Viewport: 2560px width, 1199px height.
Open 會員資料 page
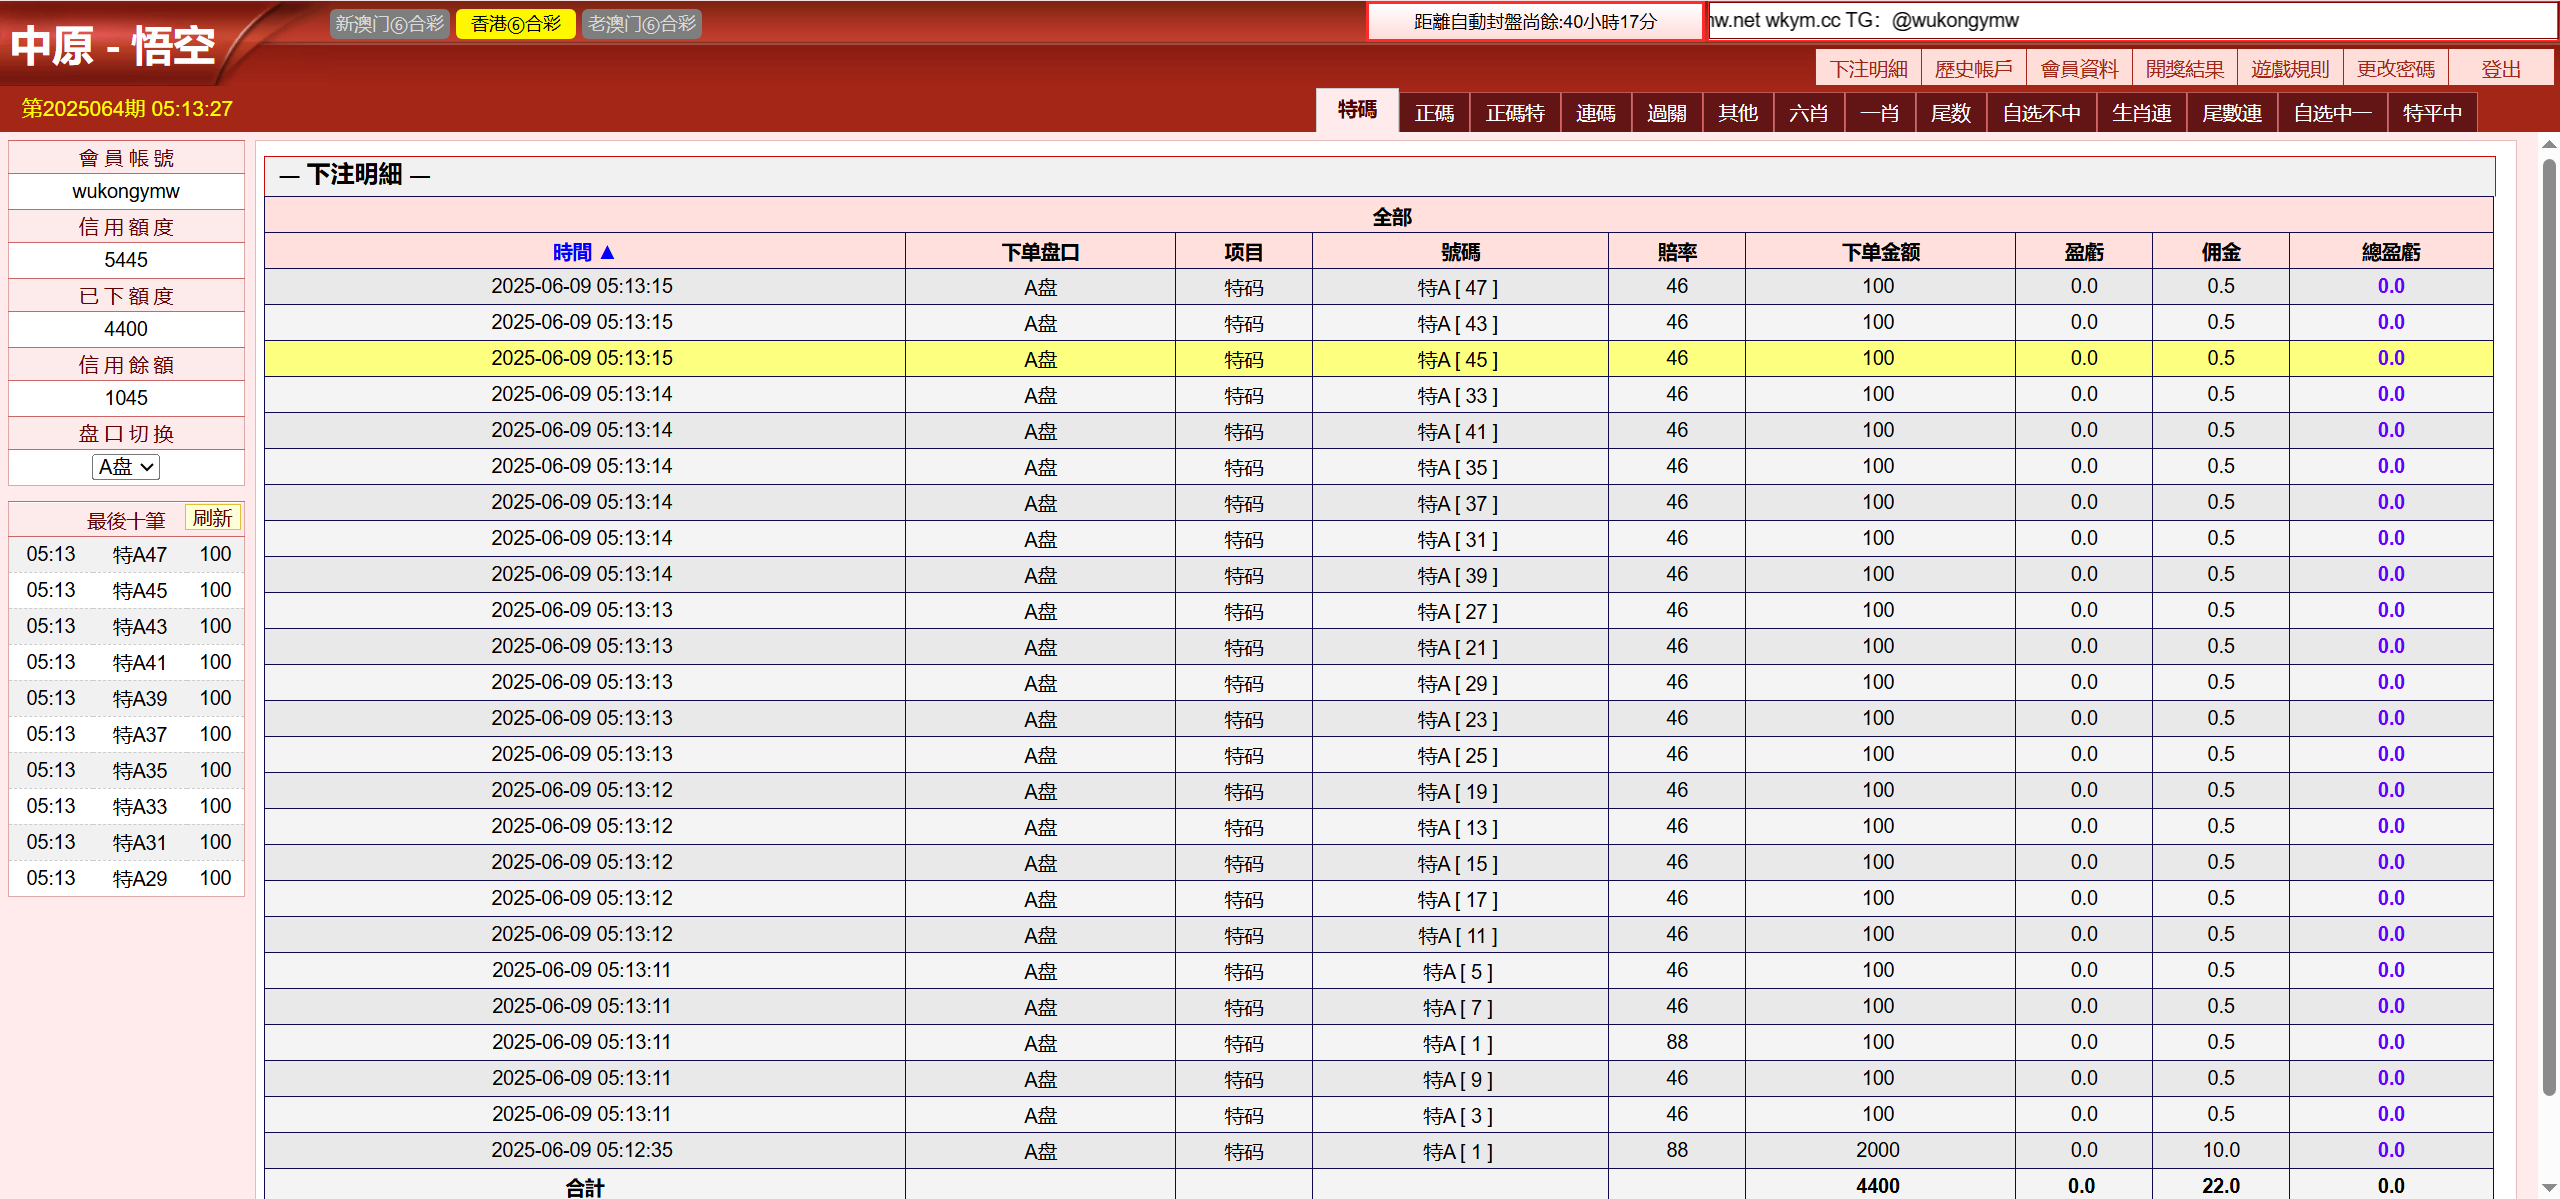click(2079, 69)
